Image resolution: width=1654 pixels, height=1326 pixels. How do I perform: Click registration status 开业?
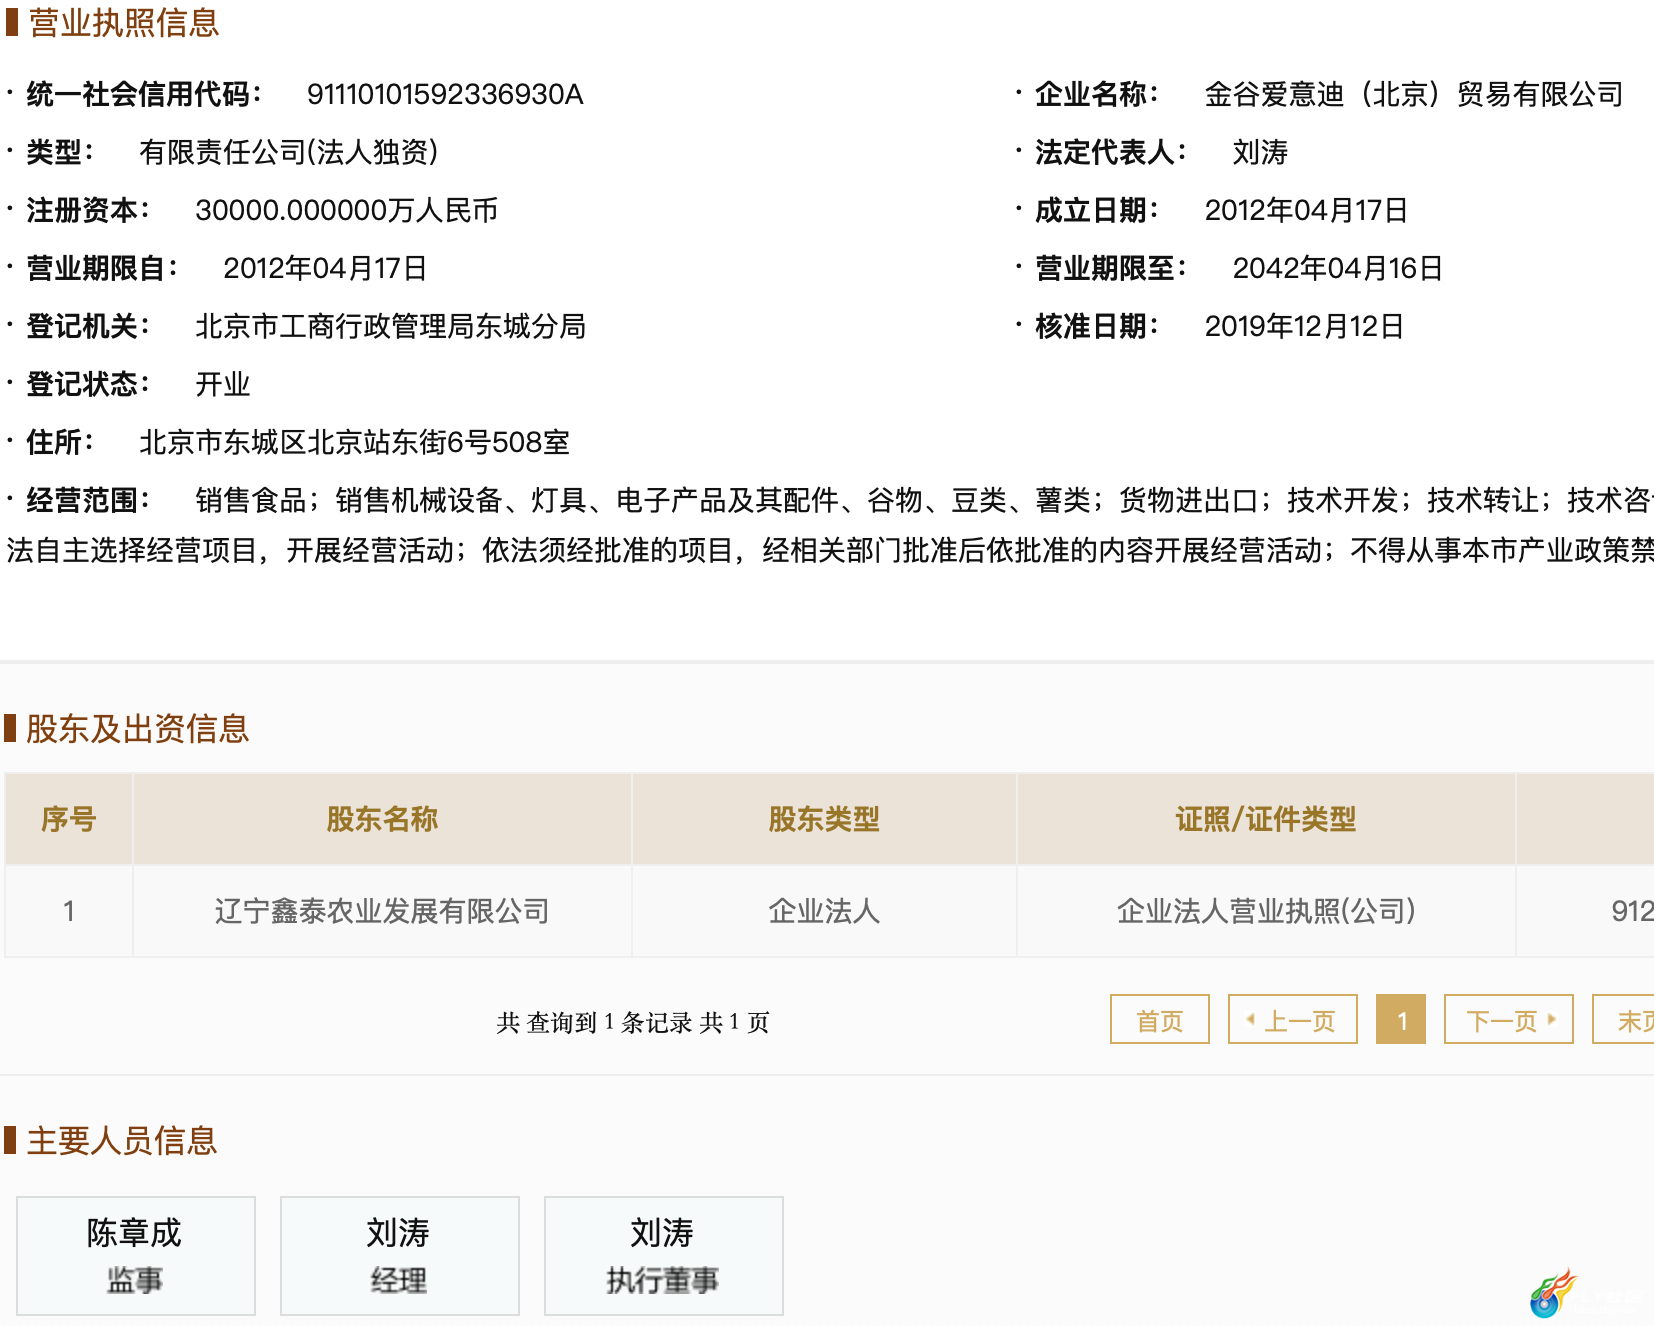click(x=223, y=384)
